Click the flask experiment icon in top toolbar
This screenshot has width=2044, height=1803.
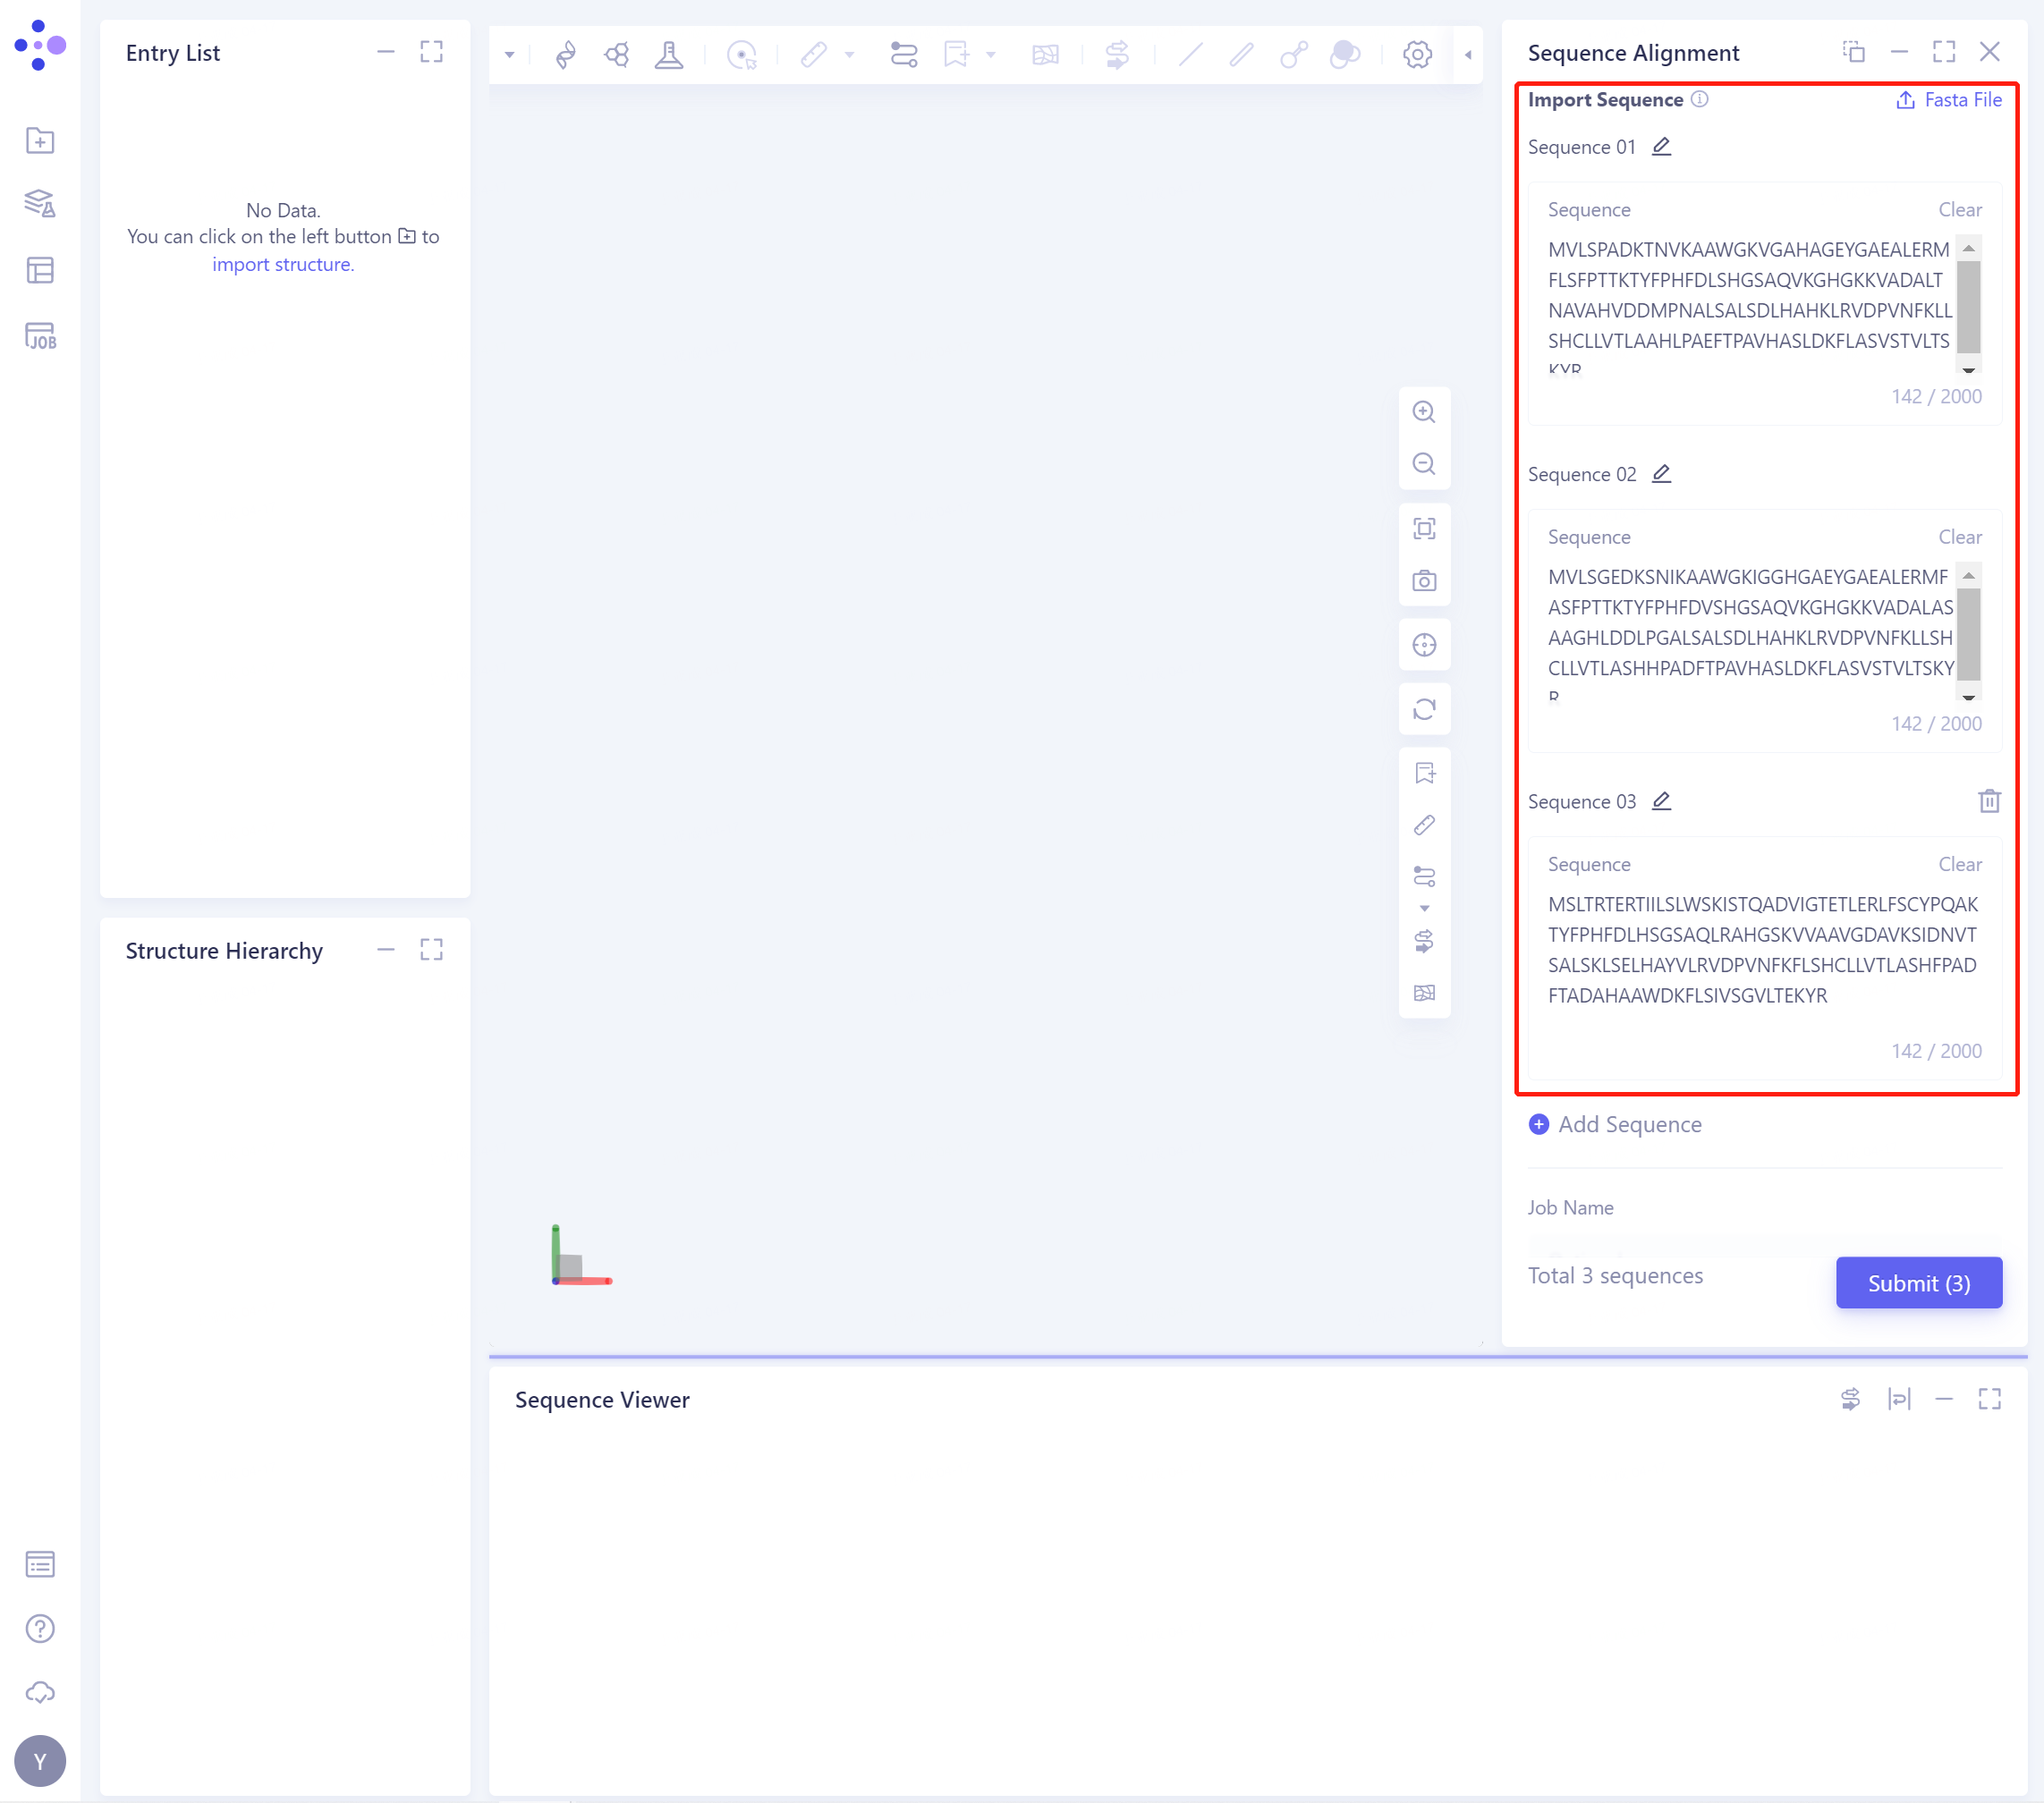(x=669, y=54)
